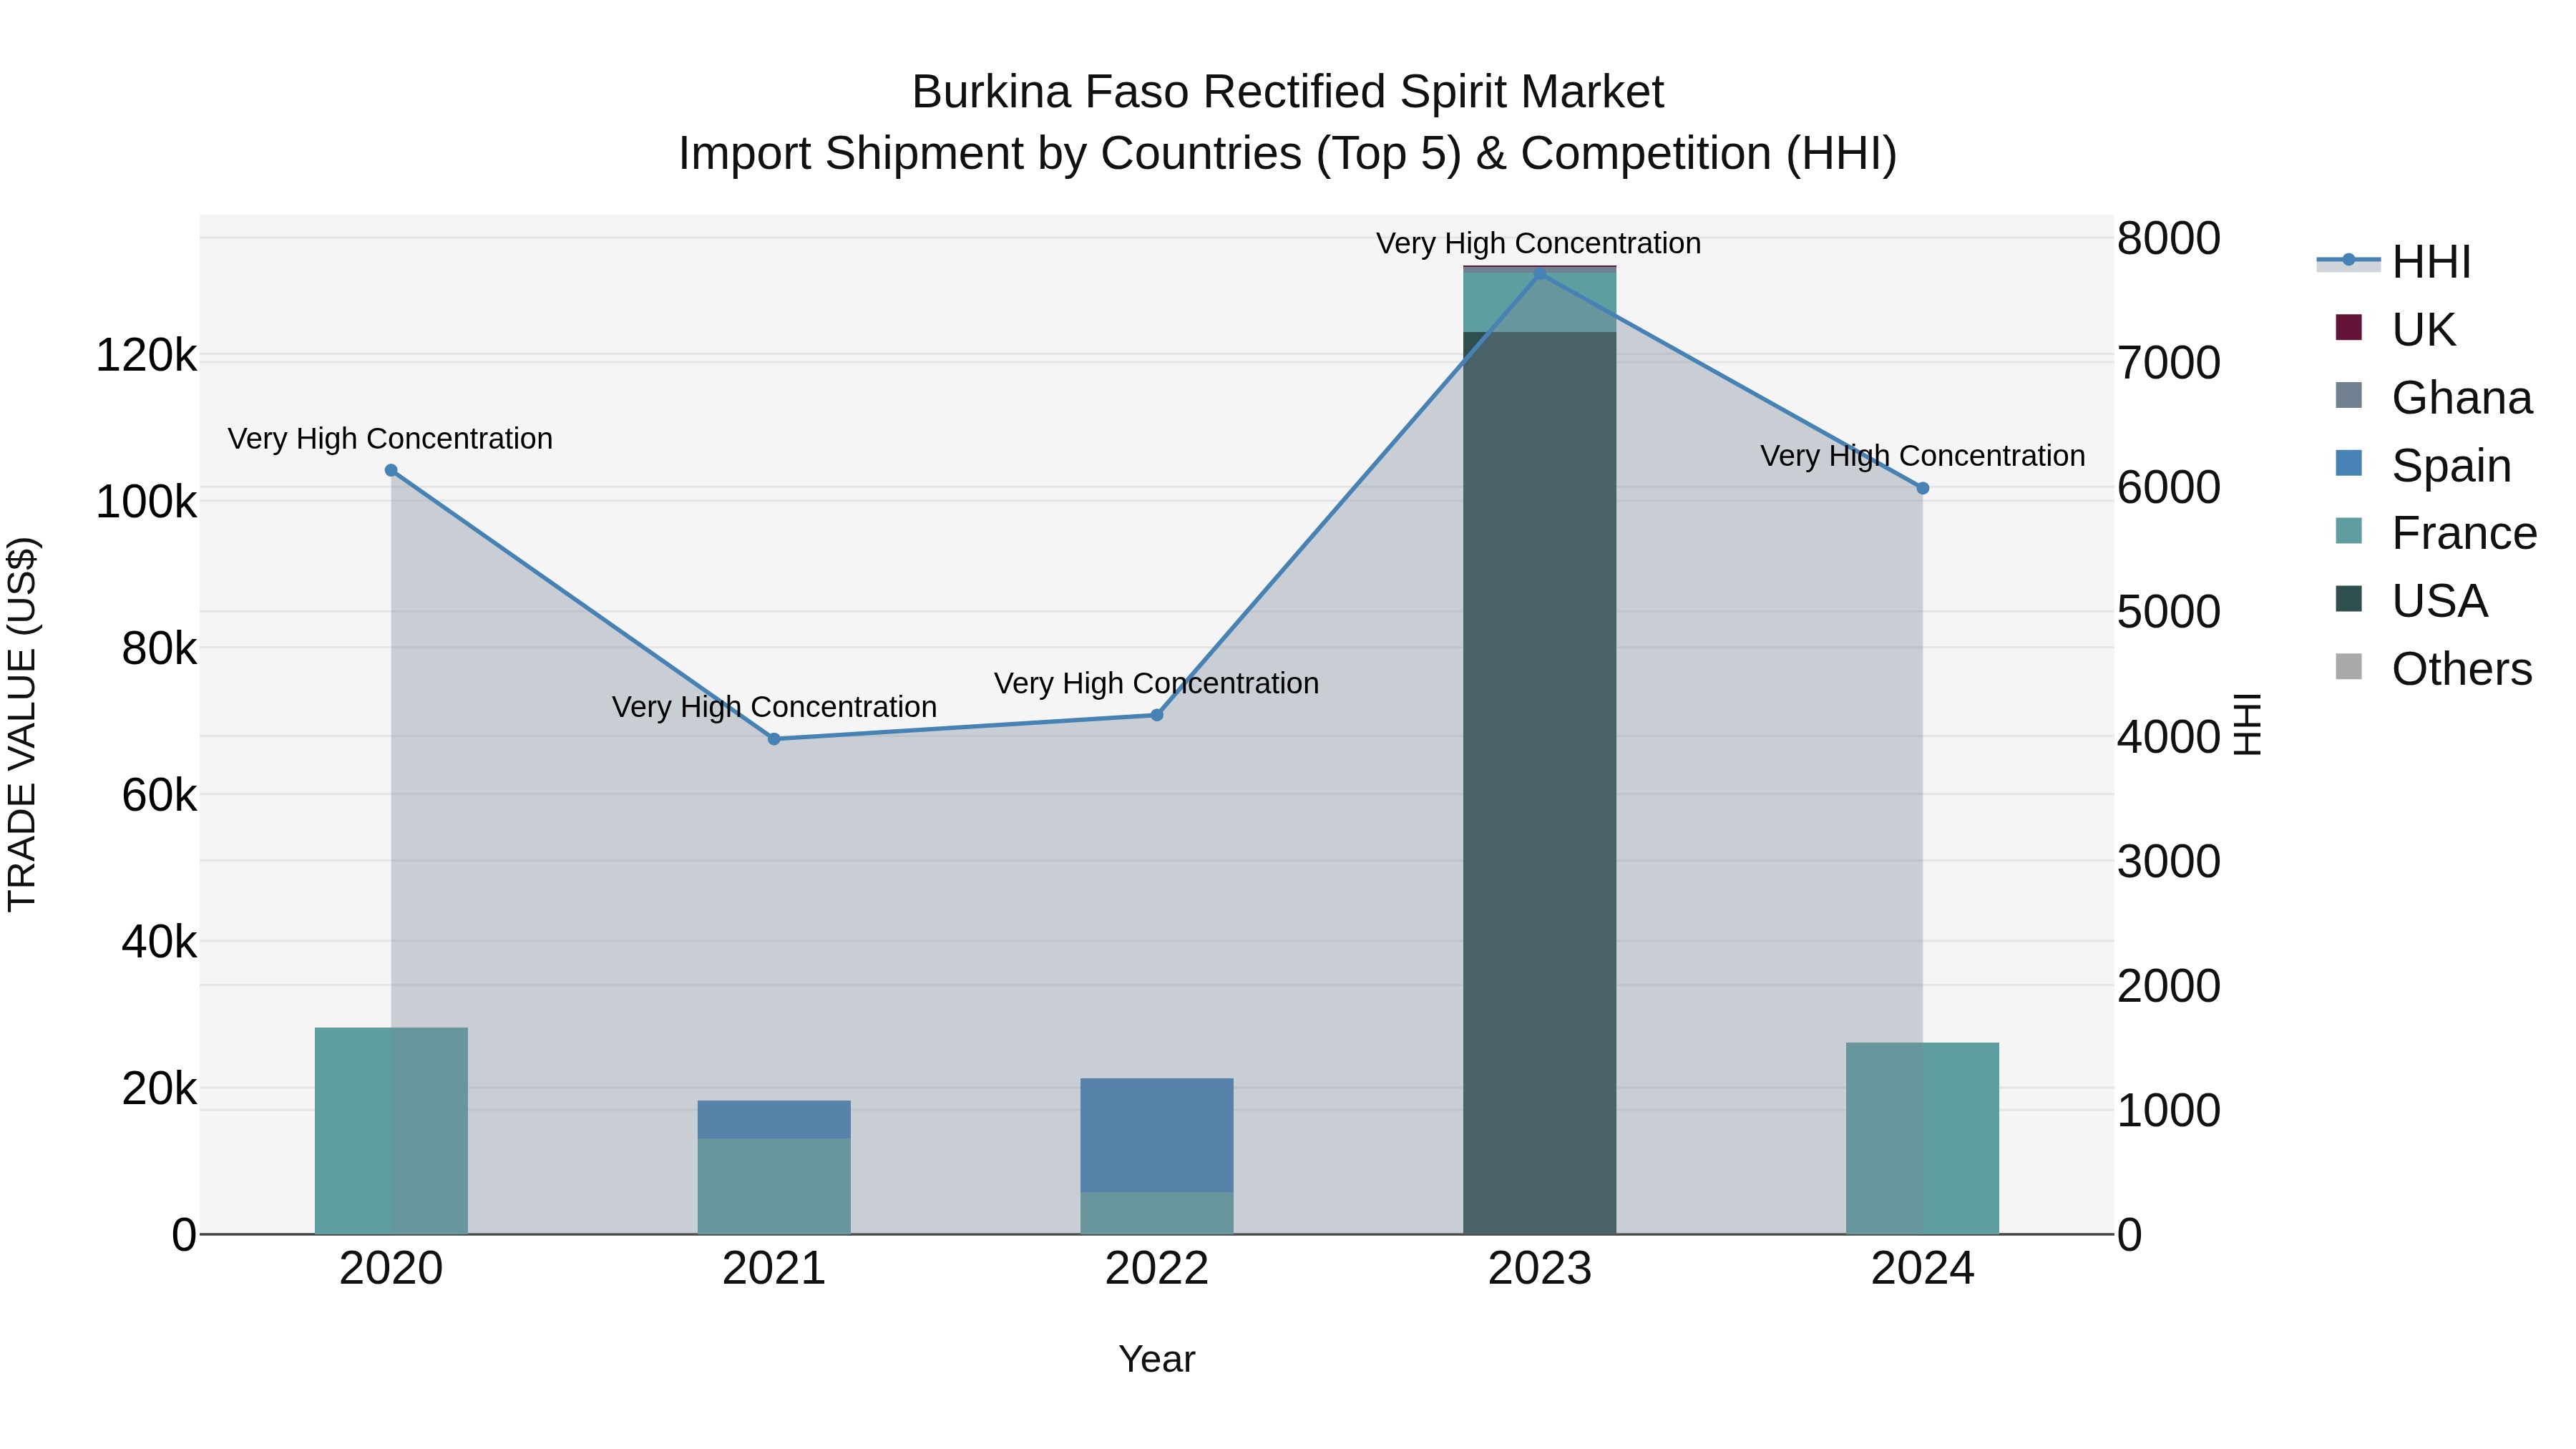2576x1449 pixels.
Task: Click the 5000 HHI axis tick
Action: pyautogui.click(x=2169, y=612)
